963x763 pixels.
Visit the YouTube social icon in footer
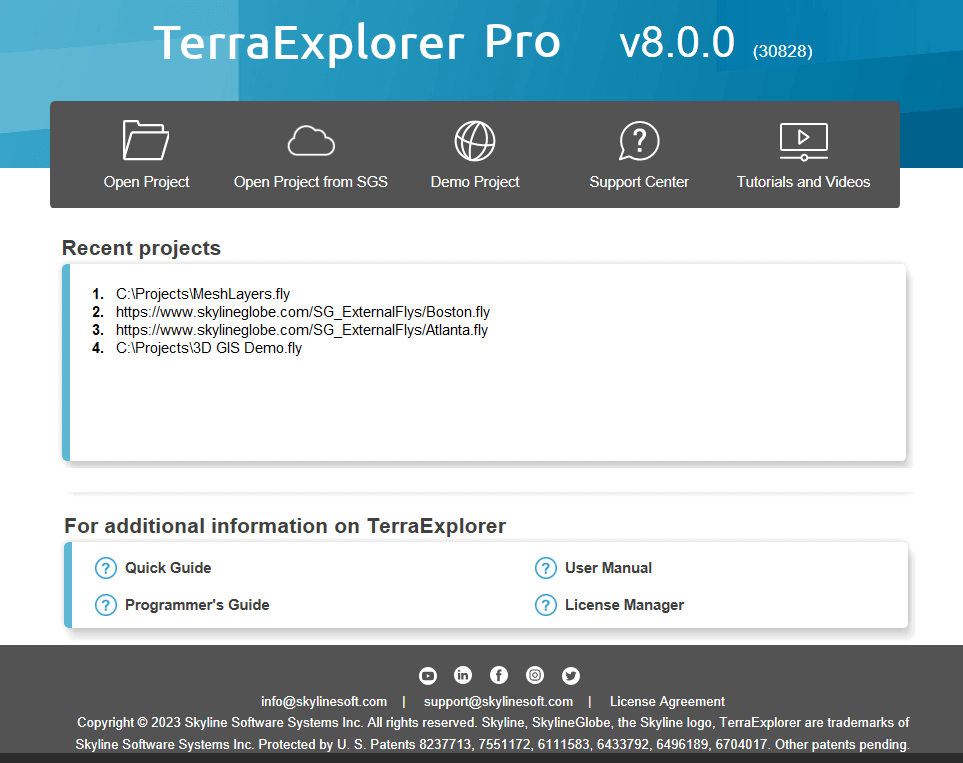428,675
